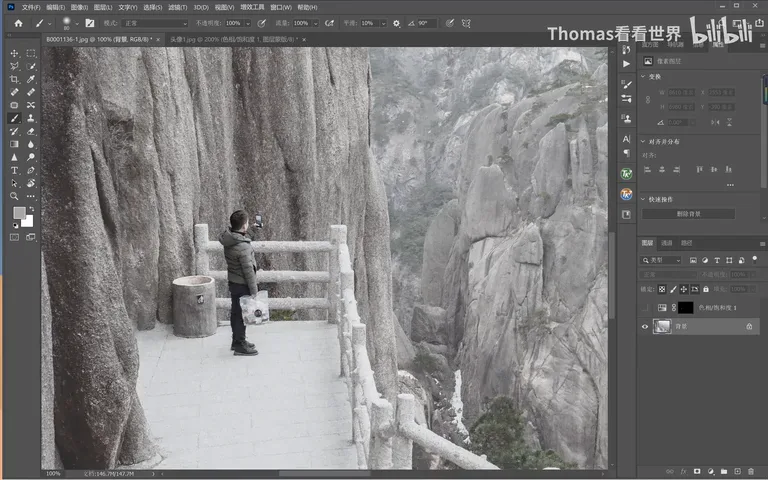Select the Zoom magnifier tool
This screenshot has height=480, width=768.
[x=14, y=196]
